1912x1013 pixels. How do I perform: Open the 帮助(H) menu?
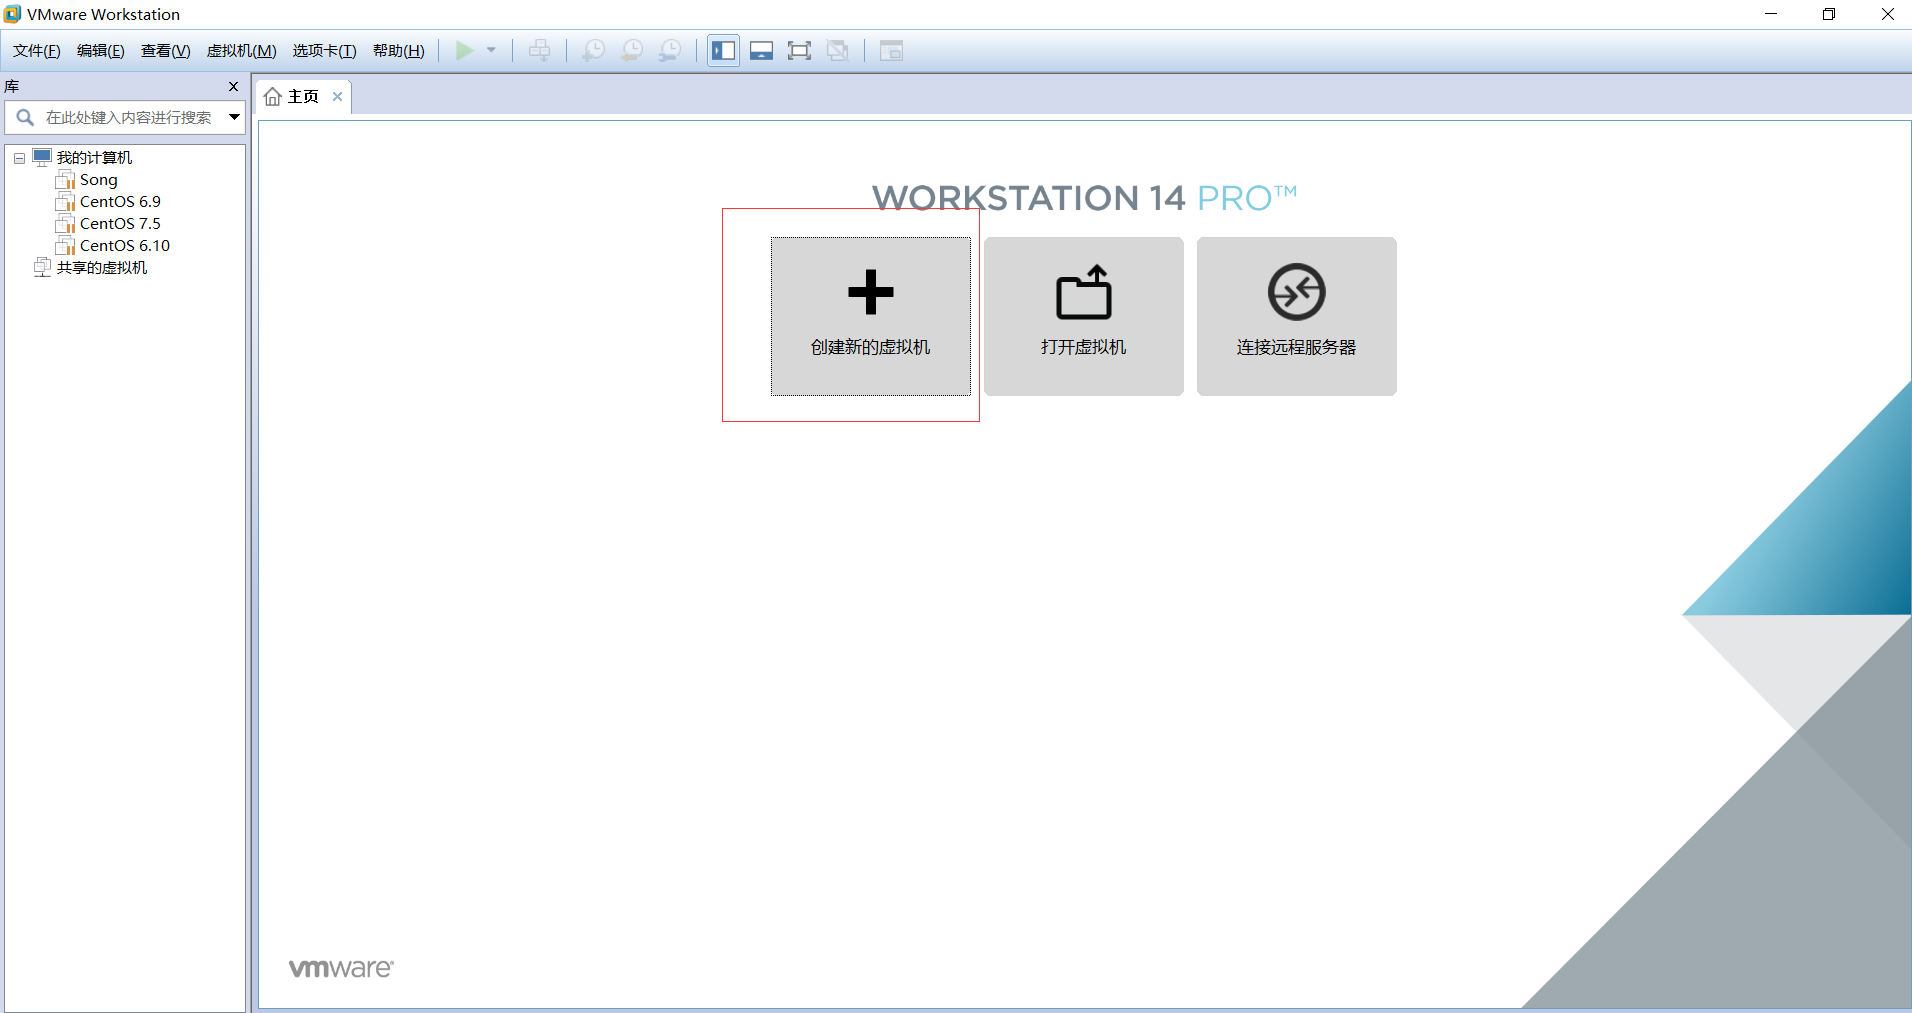coord(399,51)
